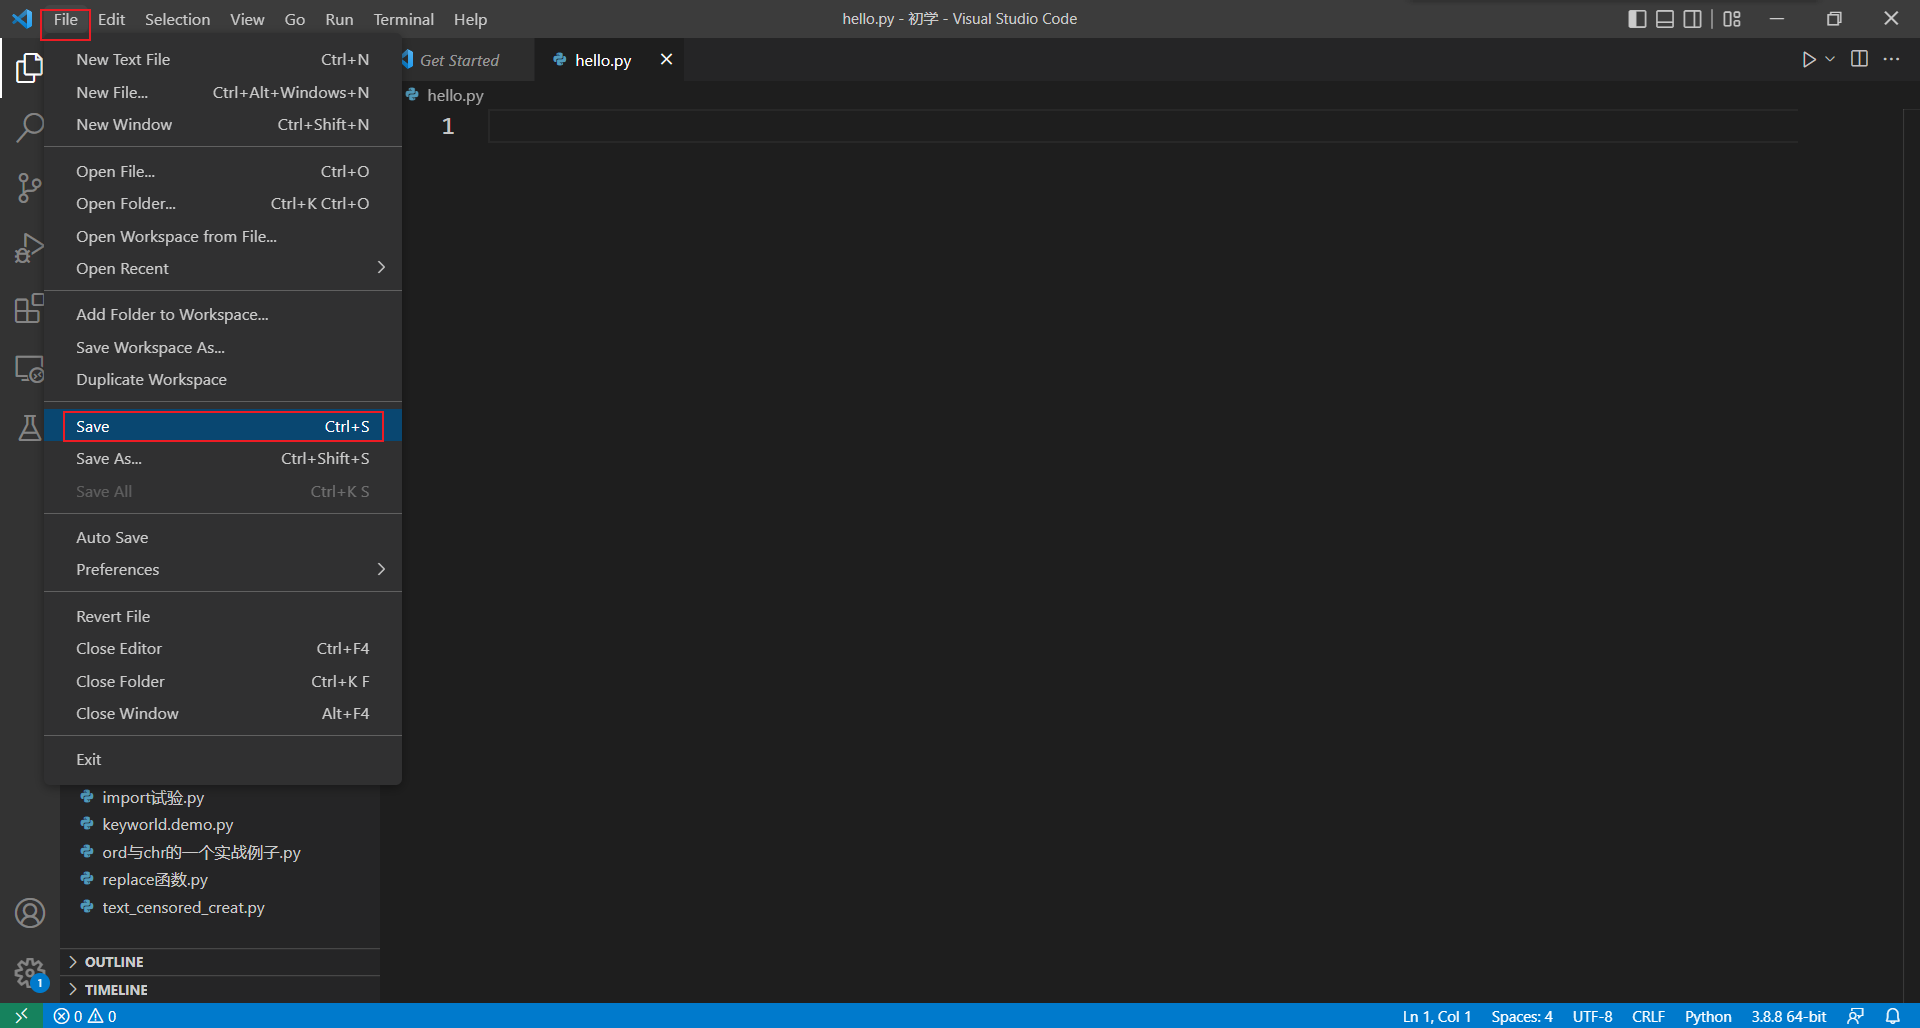The width and height of the screenshot is (1920, 1028).
Task: Select Open File... menu entry
Action: [x=223, y=171]
